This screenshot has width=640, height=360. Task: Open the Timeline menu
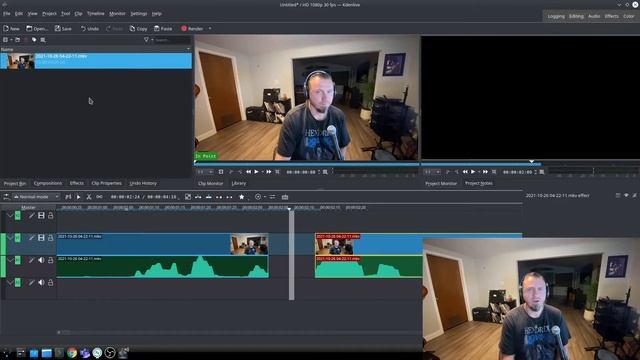pos(96,13)
